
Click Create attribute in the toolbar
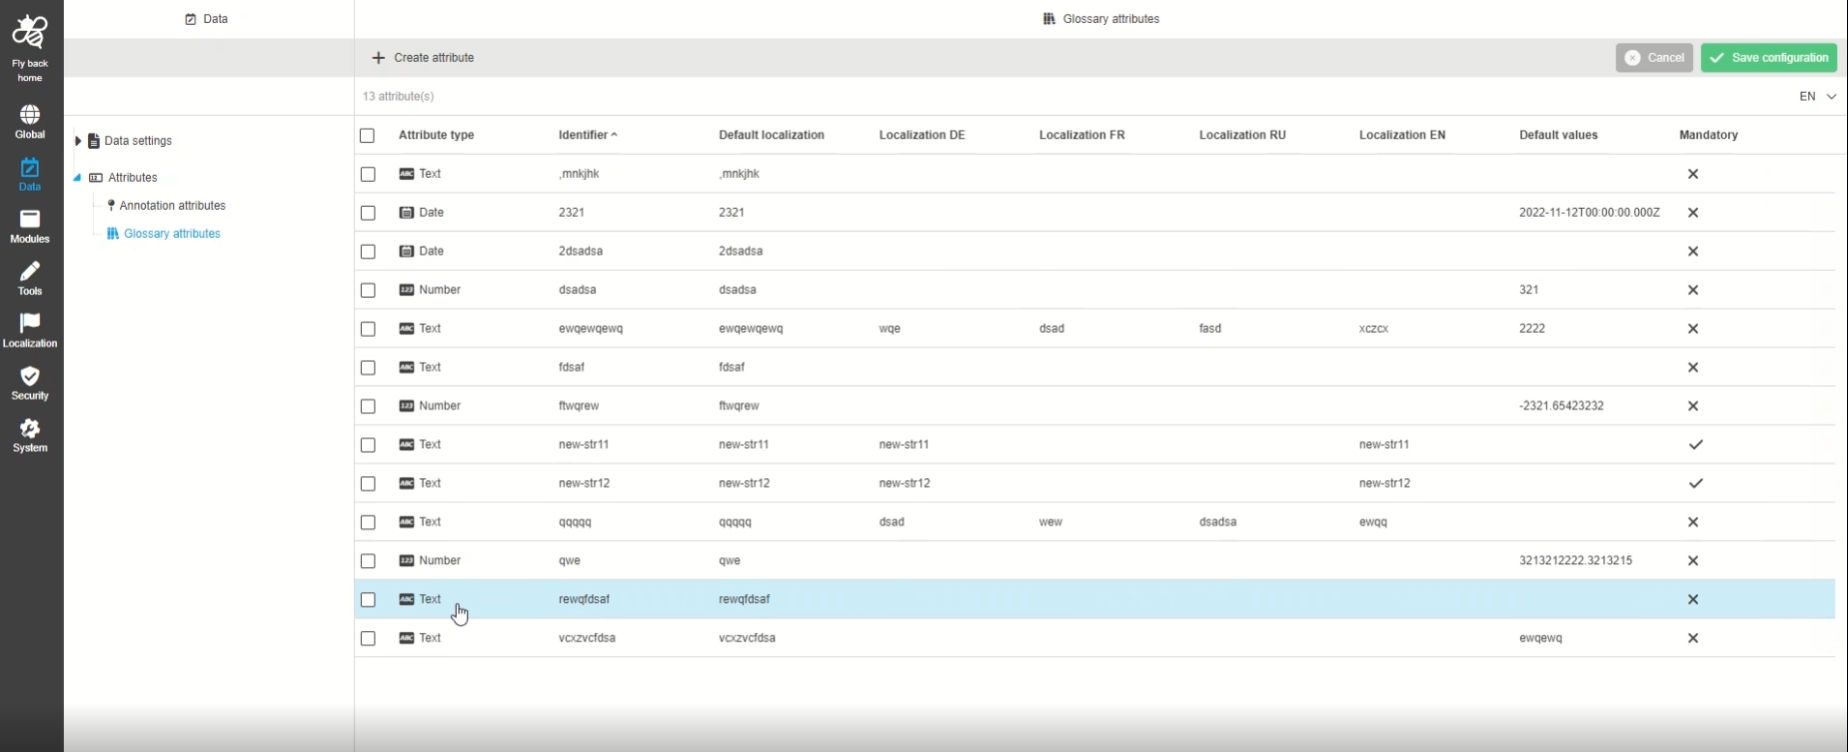click(423, 58)
